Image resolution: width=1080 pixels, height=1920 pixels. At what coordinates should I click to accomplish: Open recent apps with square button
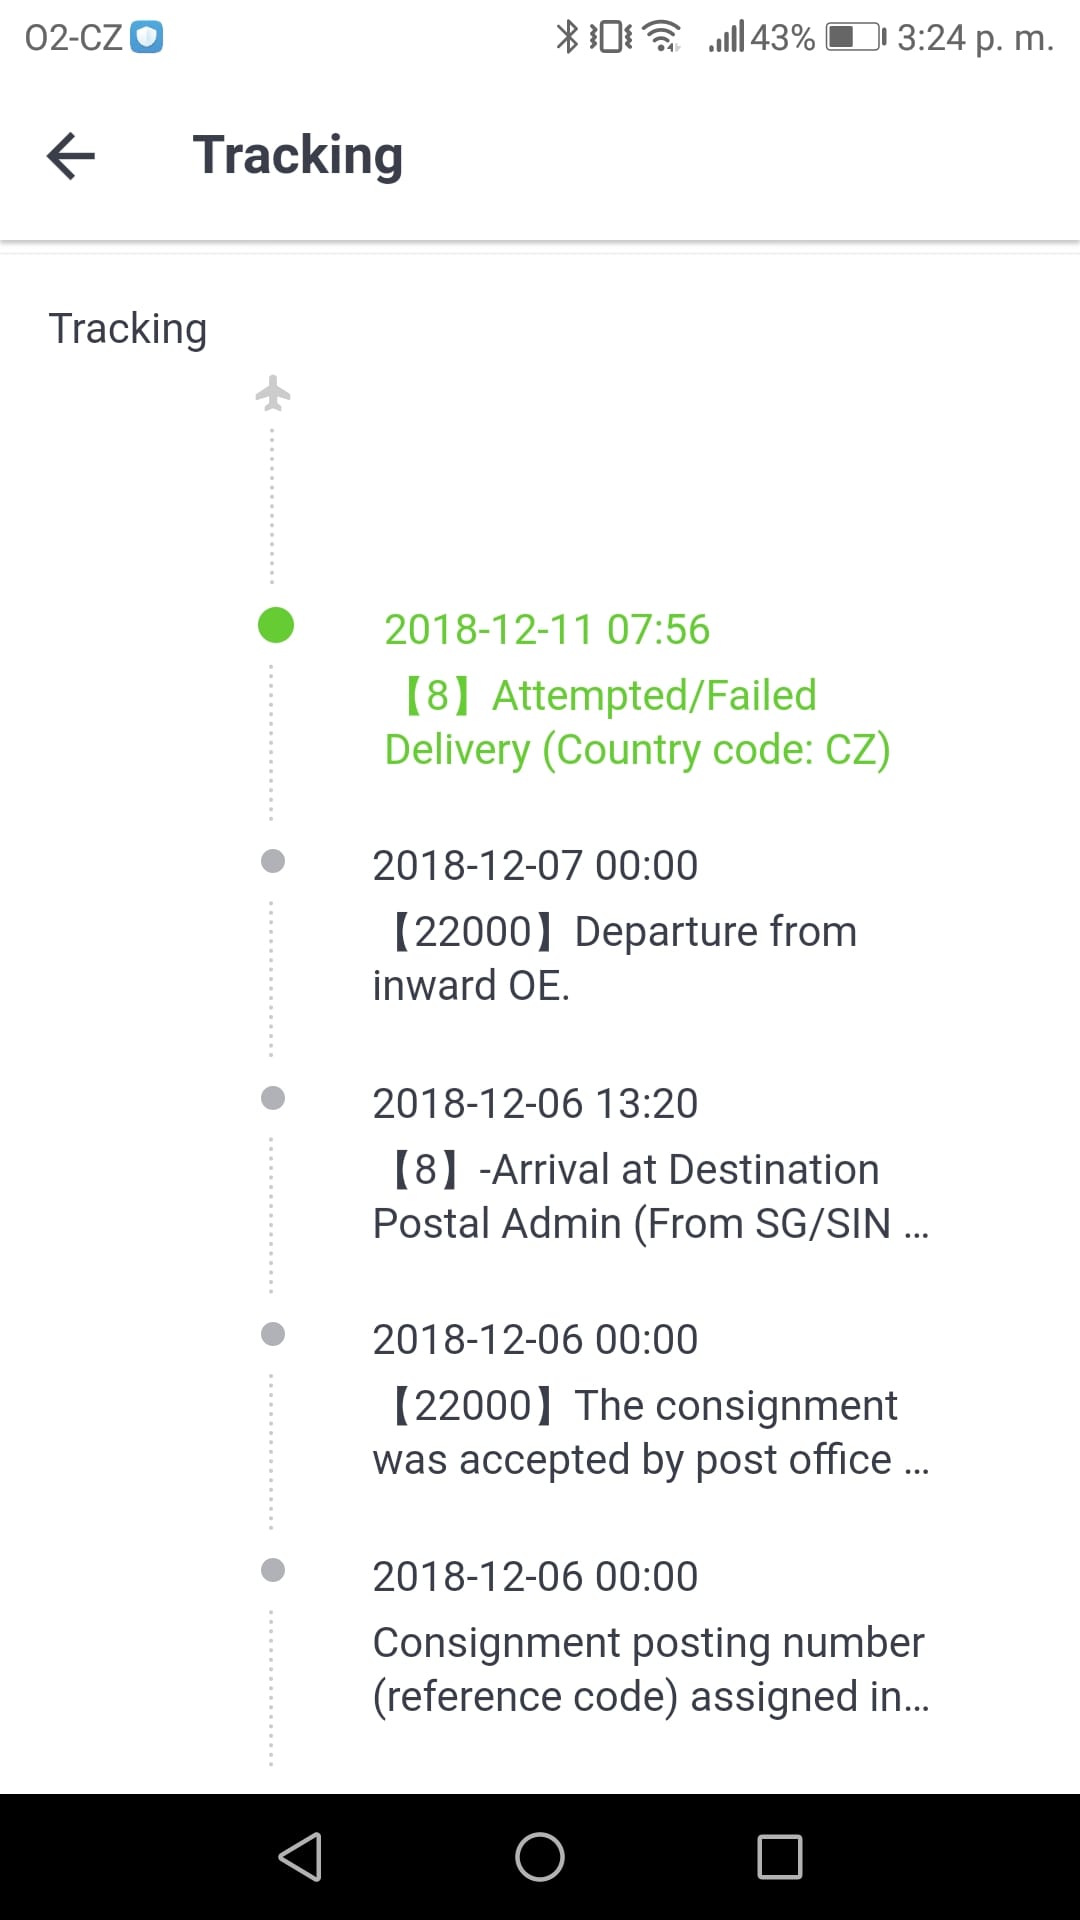point(779,1857)
